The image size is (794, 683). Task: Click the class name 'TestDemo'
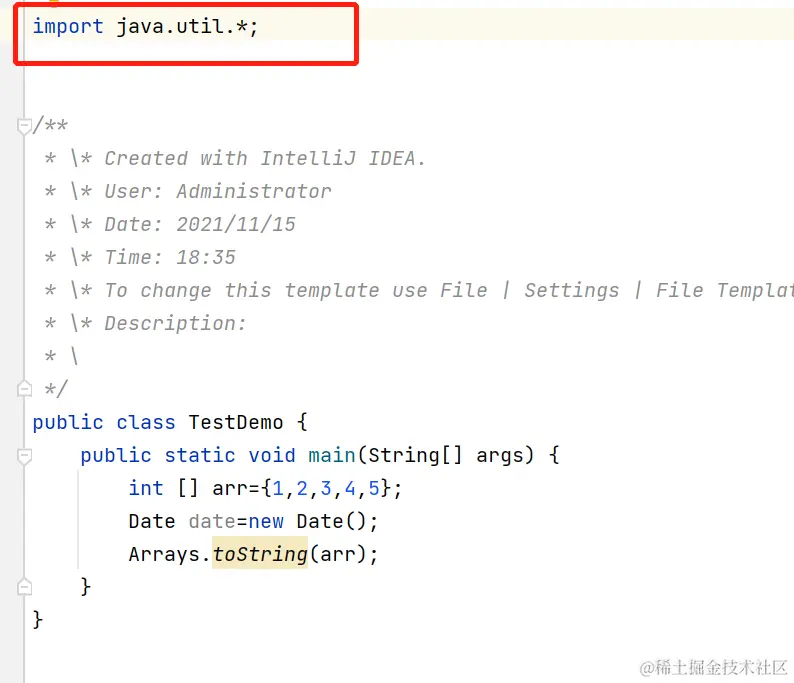click(x=235, y=422)
